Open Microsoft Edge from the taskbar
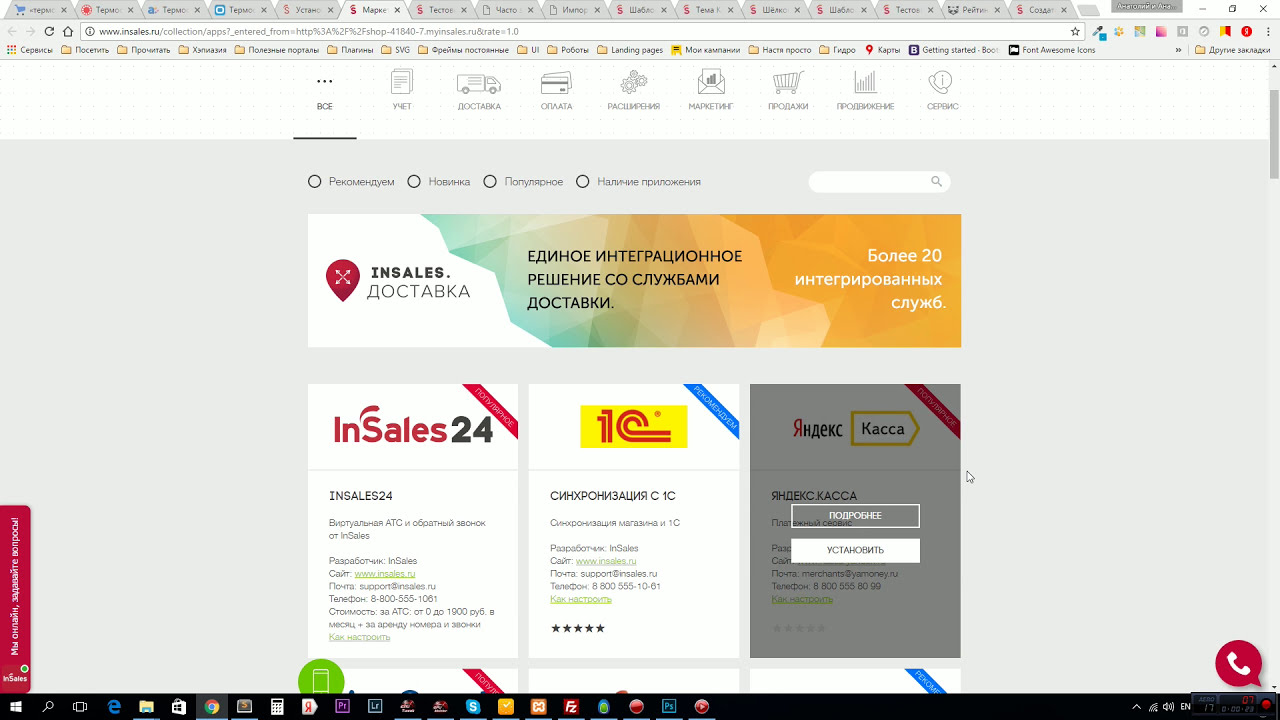1280x720 pixels. (x=114, y=706)
